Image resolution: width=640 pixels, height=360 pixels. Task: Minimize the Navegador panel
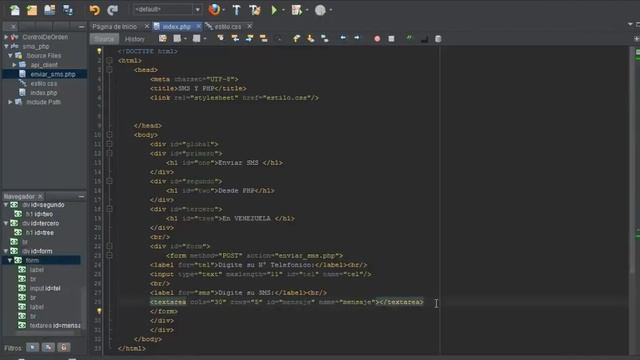click(81, 196)
